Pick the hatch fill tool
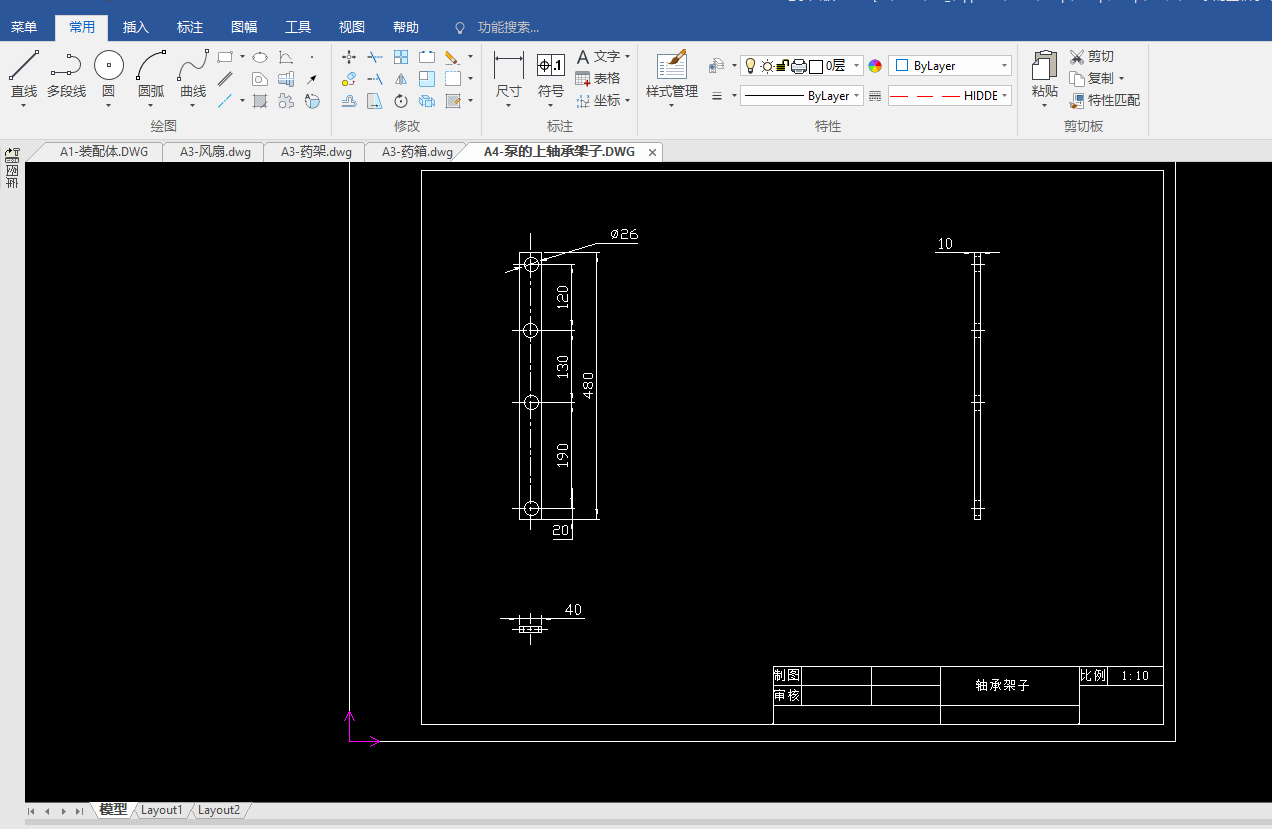The image size is (1272, 829). pyautogui.click(x=260, y=100)
